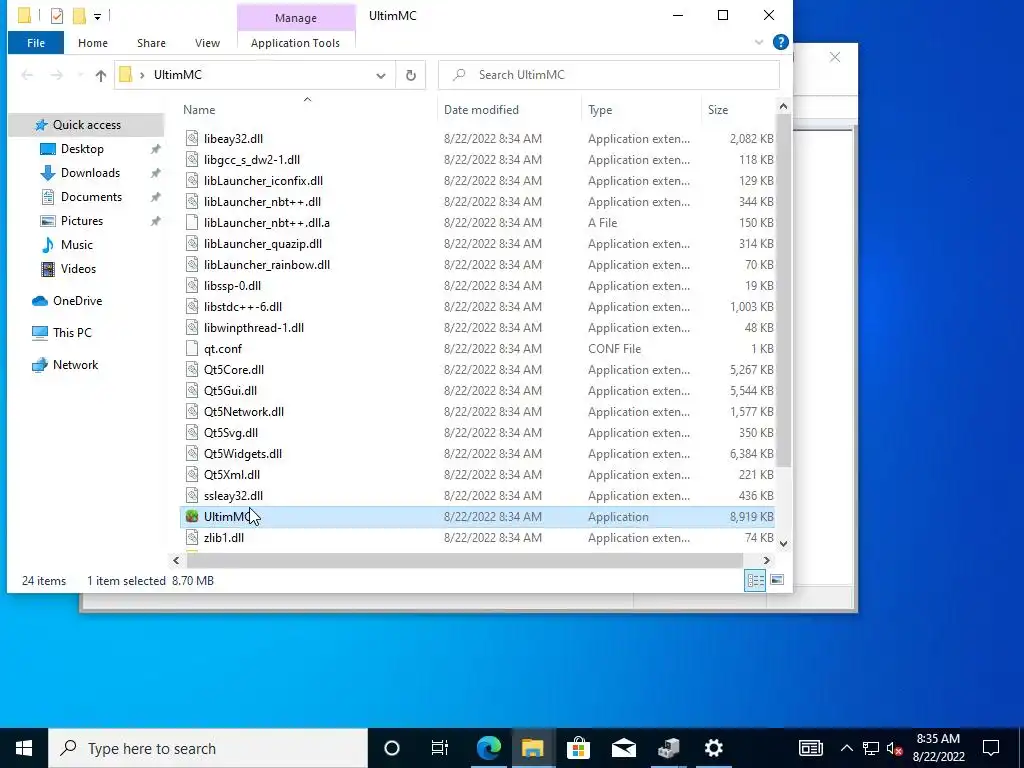Viewport: 1024px width, 768px height.
Task: Open Network in navigation pane
Action: click(x=75, y=365)
